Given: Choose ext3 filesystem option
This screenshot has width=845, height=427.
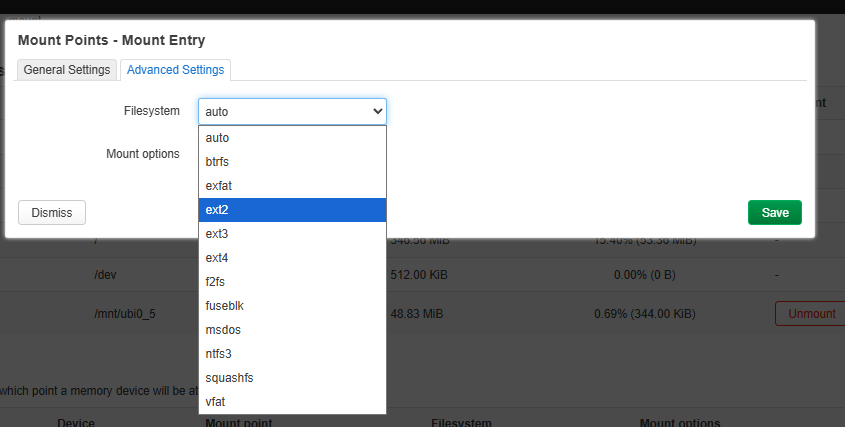Looking at the screenshot, I should (x=292, y=234).
